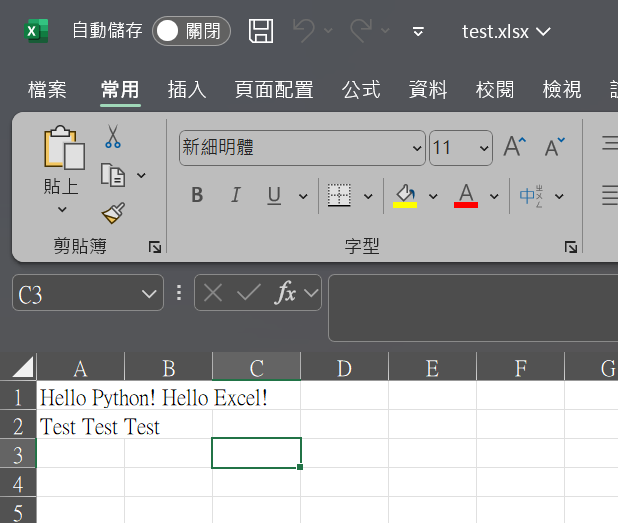618x523 pixels.
Task: Select column A header
Action: click(80, 367)
